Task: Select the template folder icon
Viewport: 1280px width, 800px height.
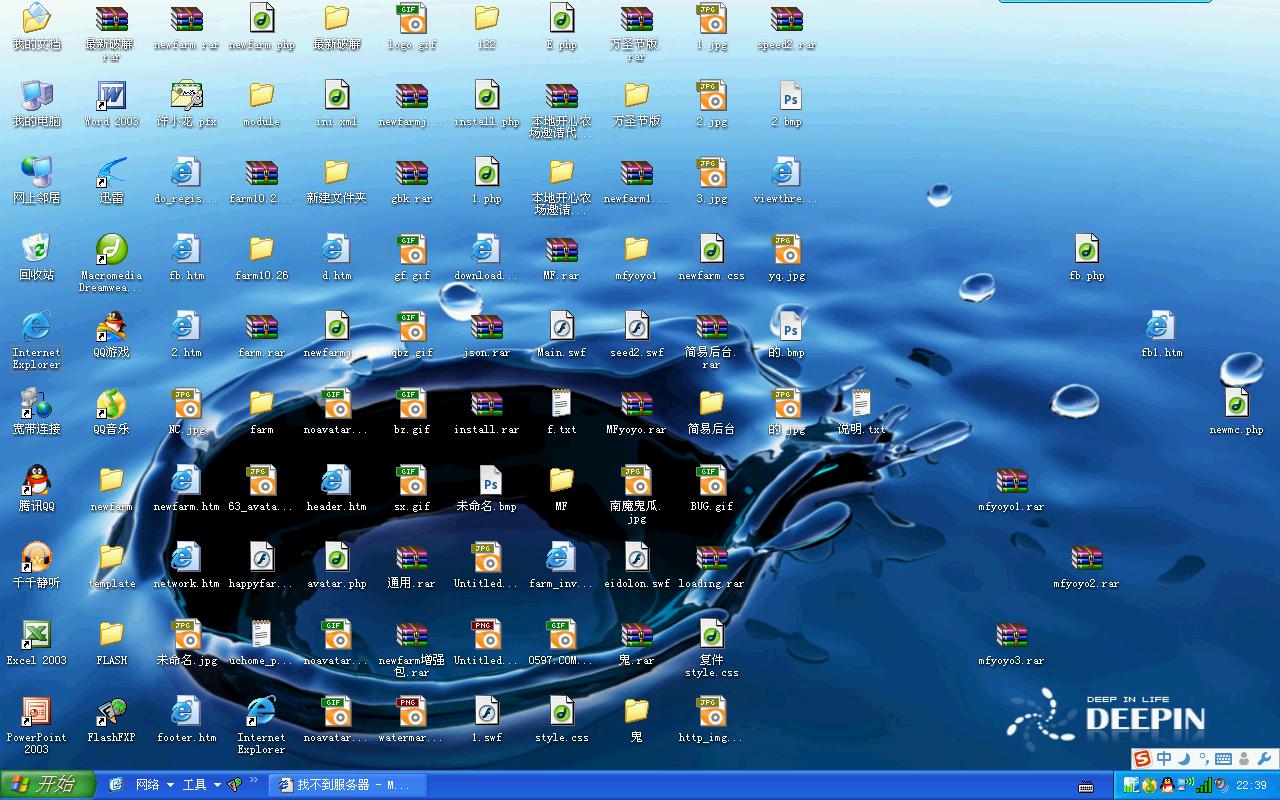Action: [111, 565]
